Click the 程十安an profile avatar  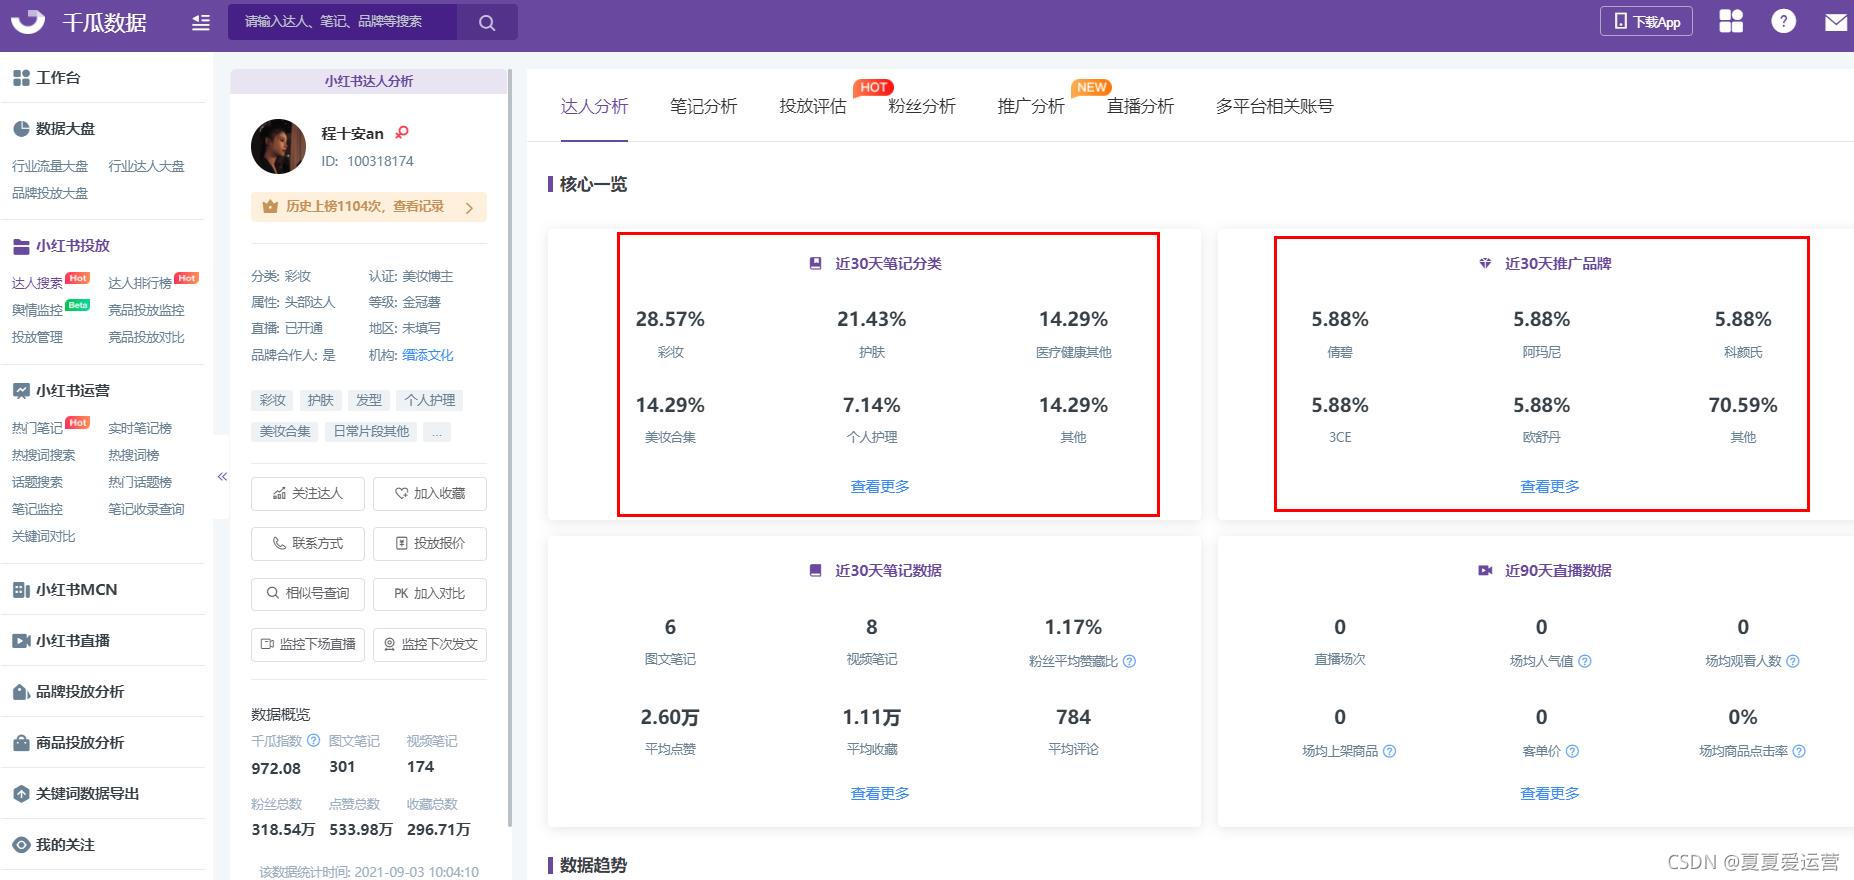[x=278, y=146]
